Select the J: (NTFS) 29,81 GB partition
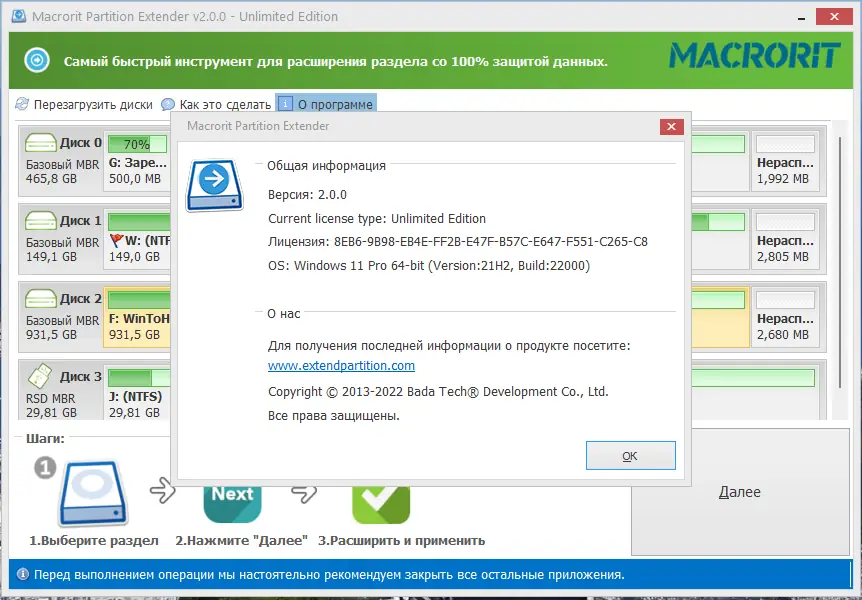 click(139, 392)
